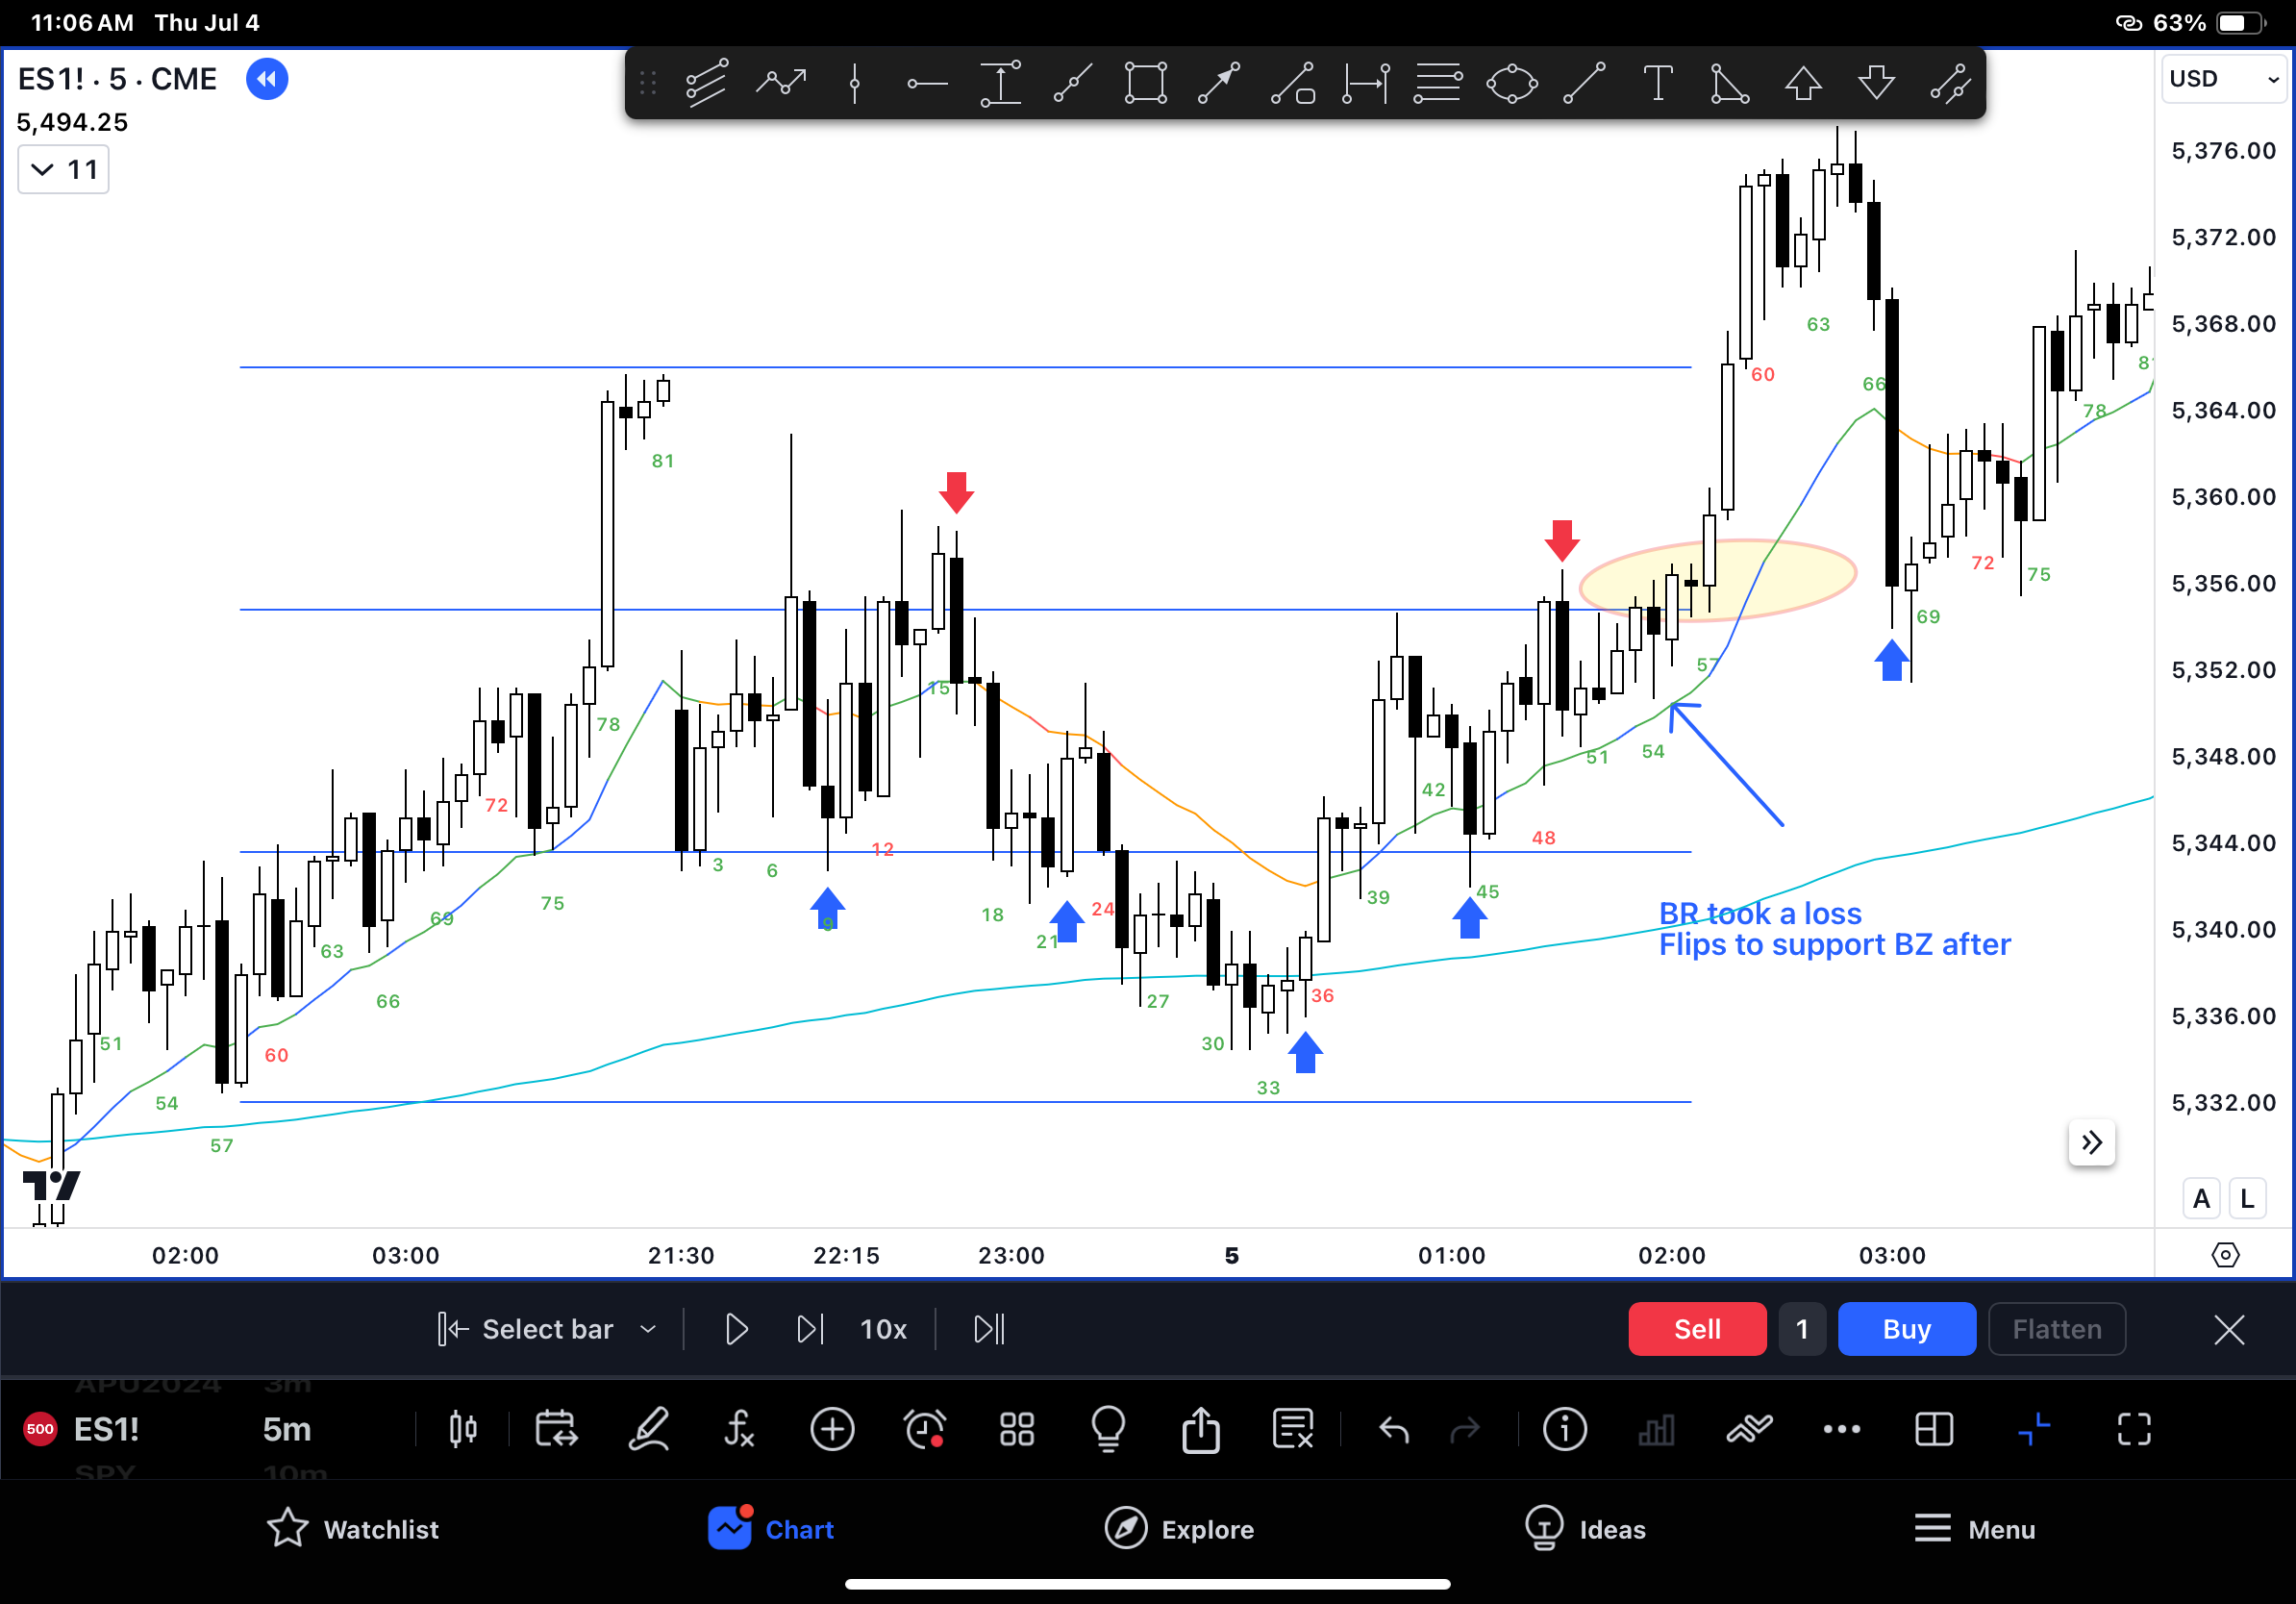Select the arrow line tool
The image size is (2296, 1604).
1219,83
